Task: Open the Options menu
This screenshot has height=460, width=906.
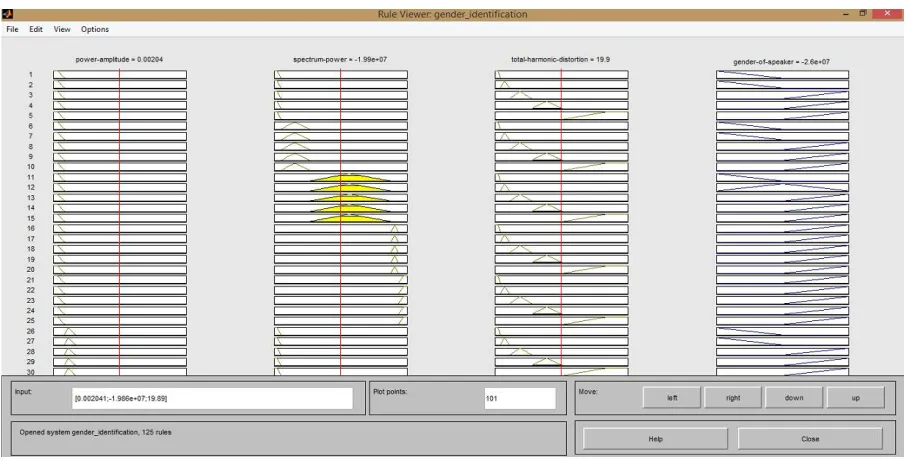Action: click(x=95, y=29)
